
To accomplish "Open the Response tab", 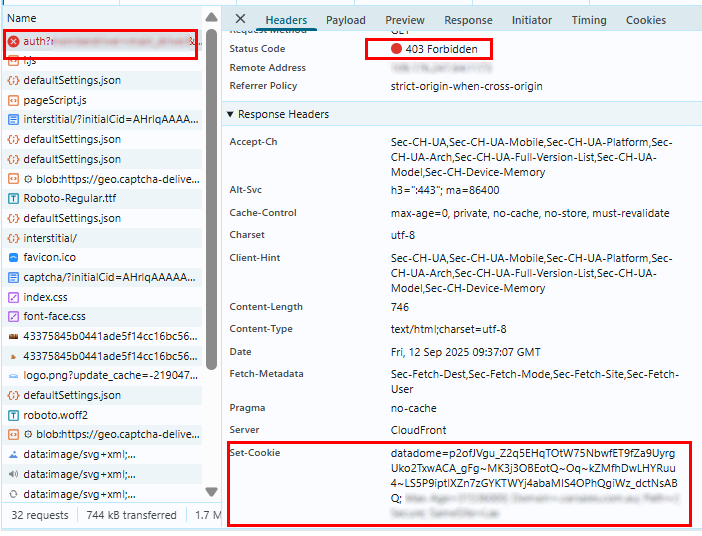I will (x=468, y=20).
